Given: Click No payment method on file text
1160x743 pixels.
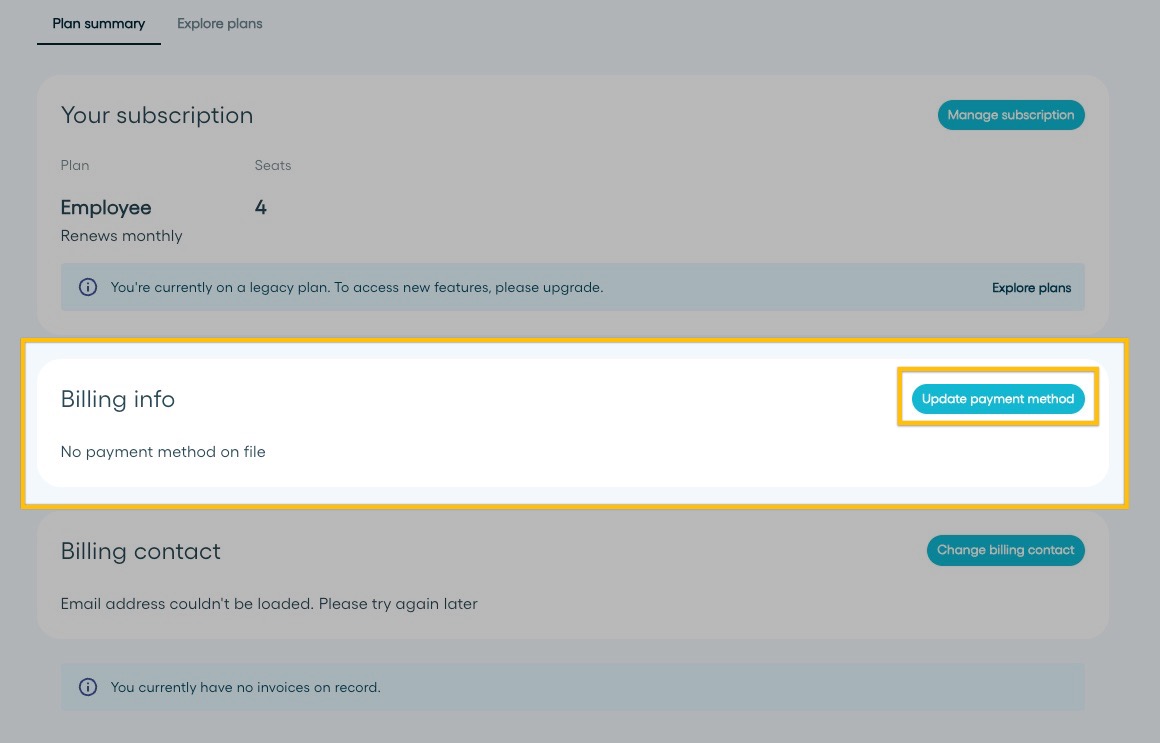Looking at the screenshot, I should (x=163, y=451).
